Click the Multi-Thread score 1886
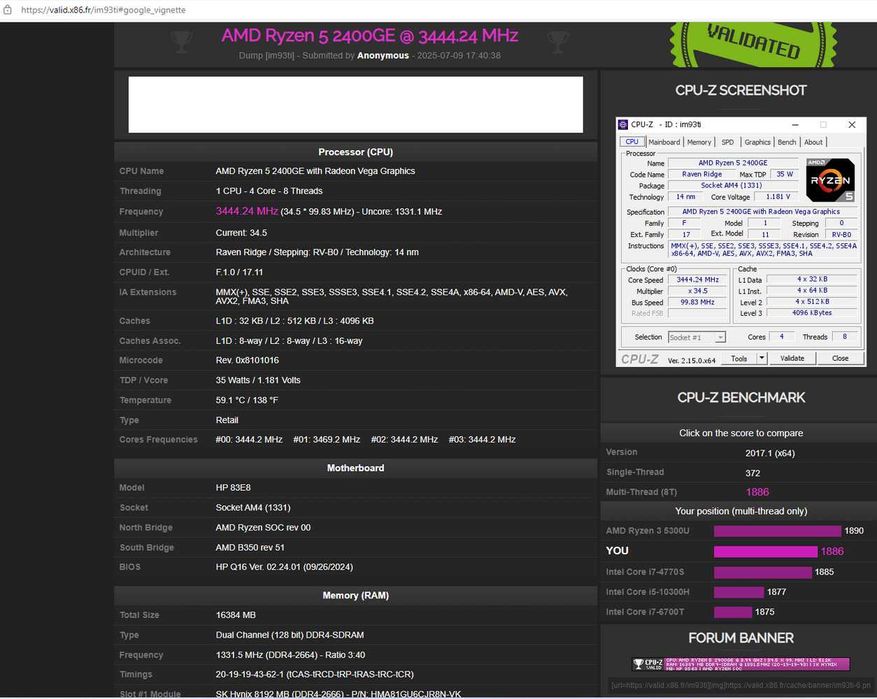877x699 pixels. [757, 492]
